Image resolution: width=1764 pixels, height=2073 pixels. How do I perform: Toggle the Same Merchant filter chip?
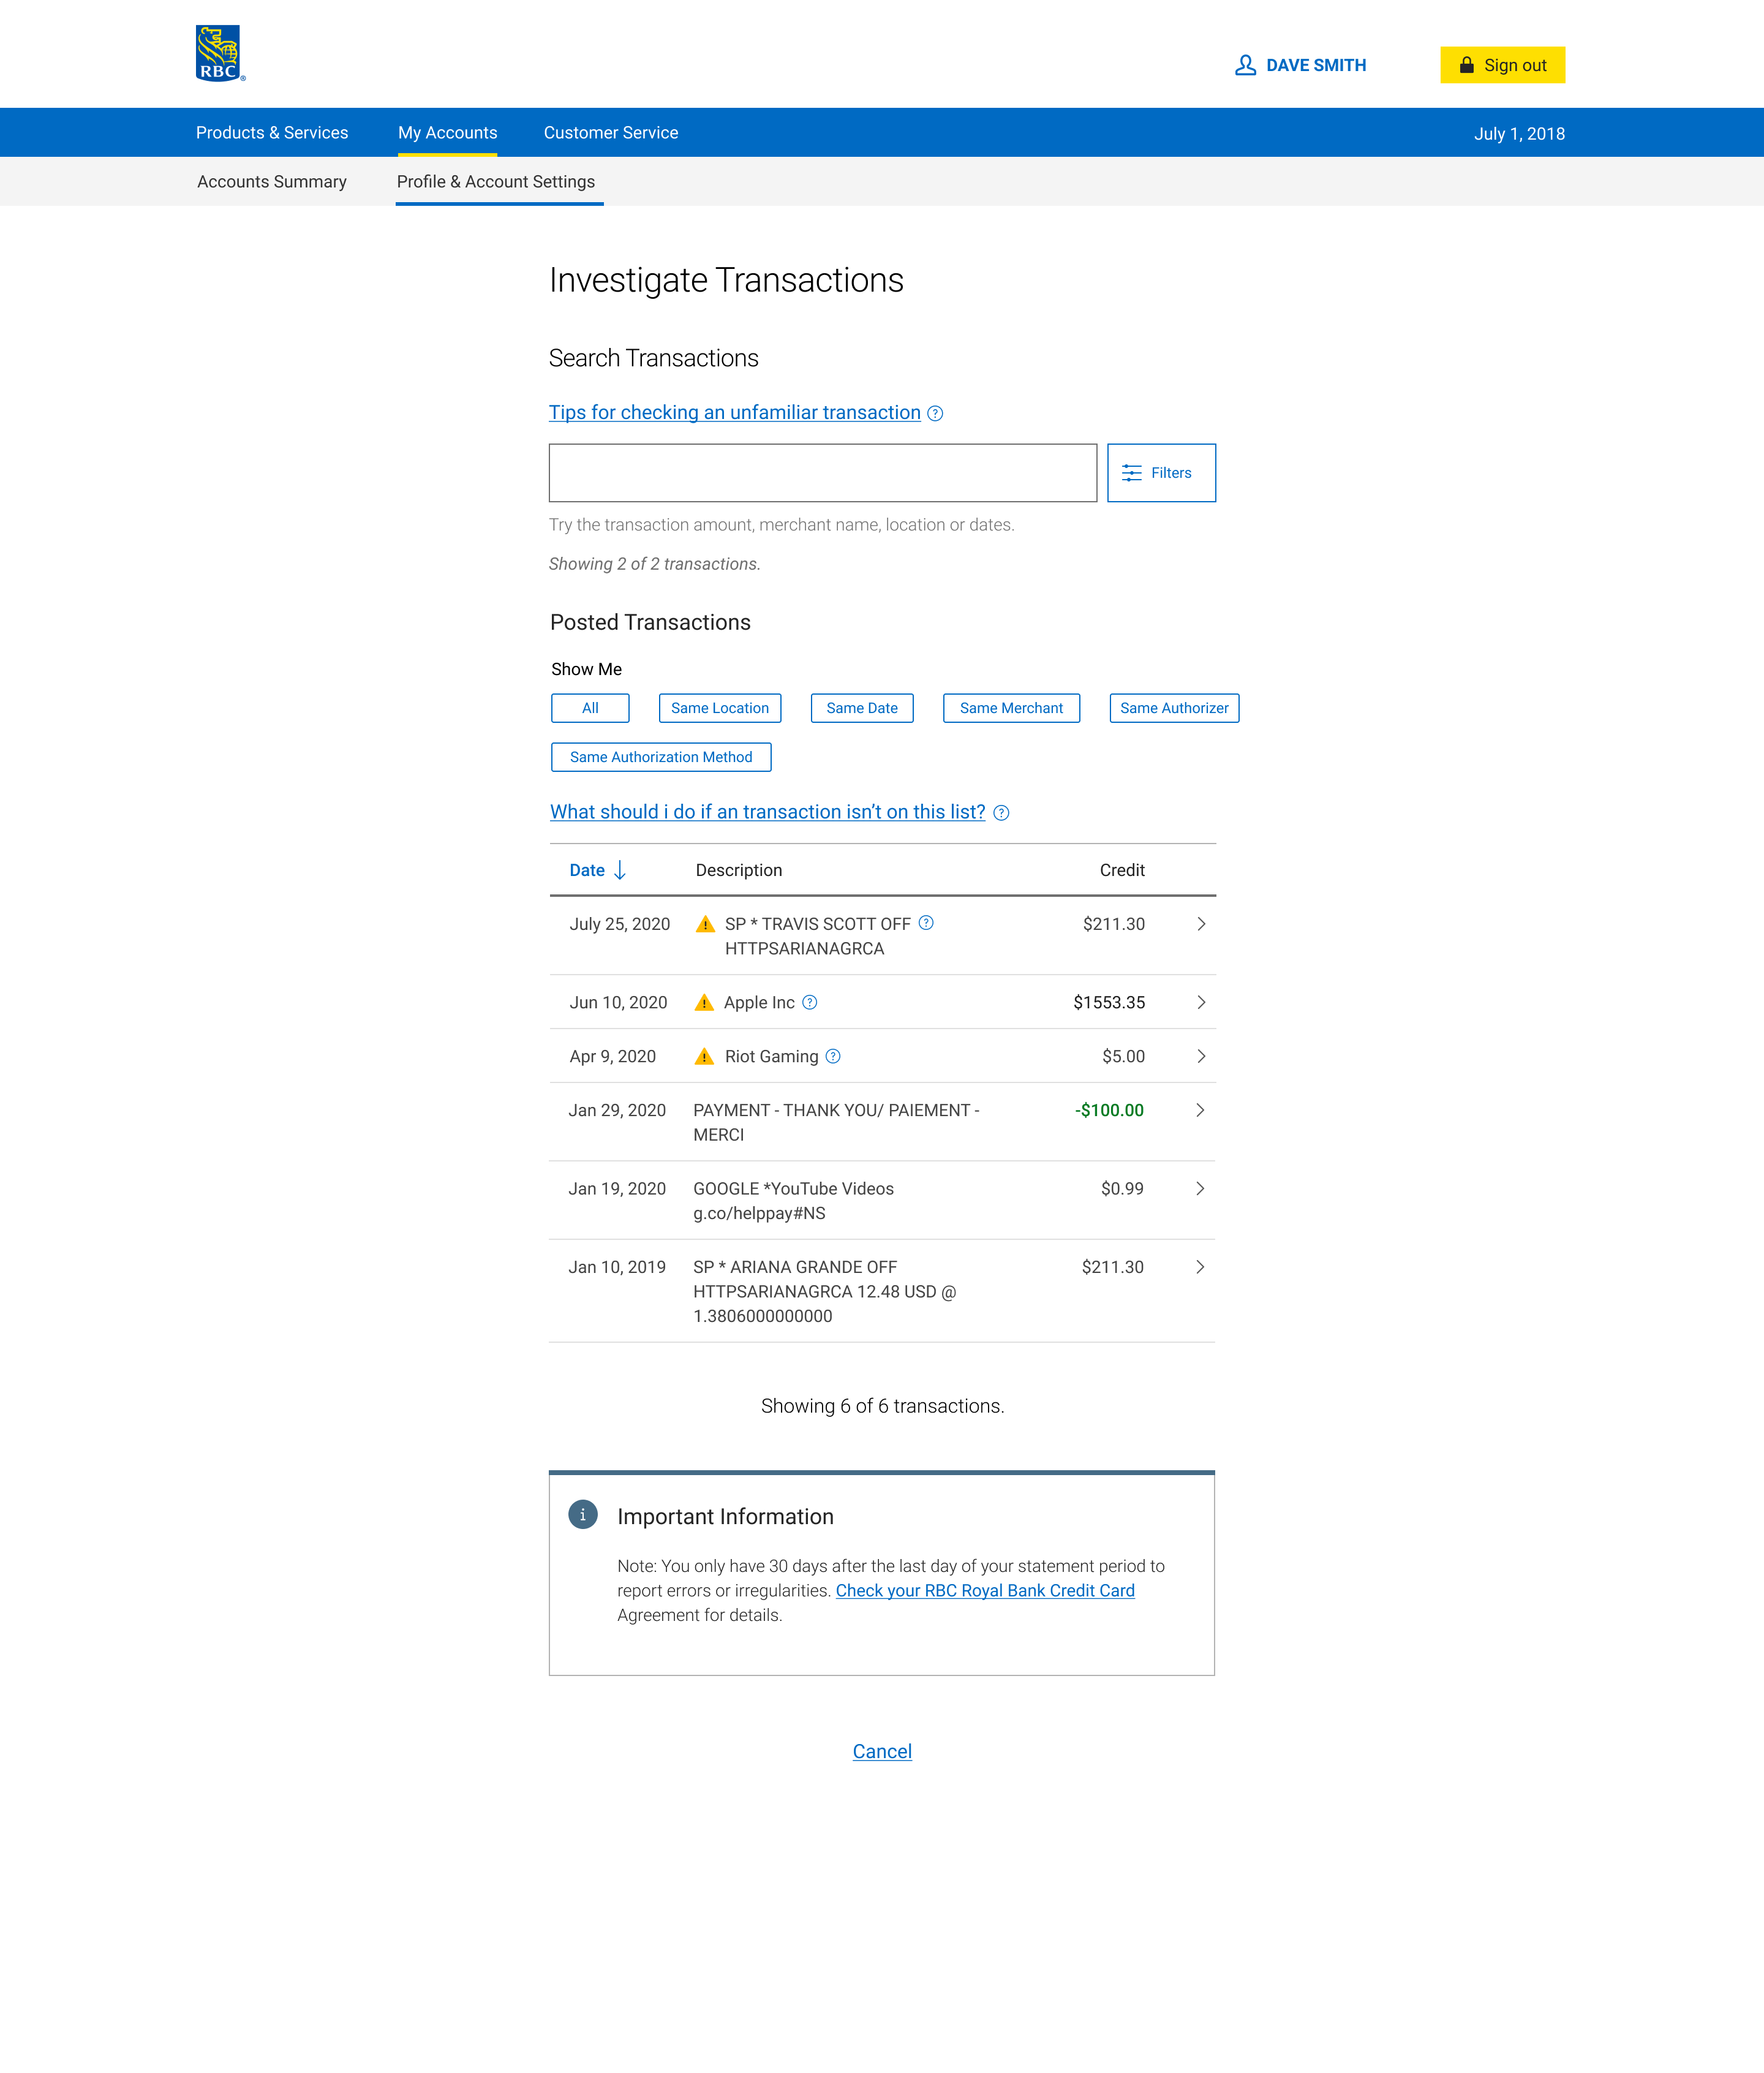click(x=1011, y=708)
